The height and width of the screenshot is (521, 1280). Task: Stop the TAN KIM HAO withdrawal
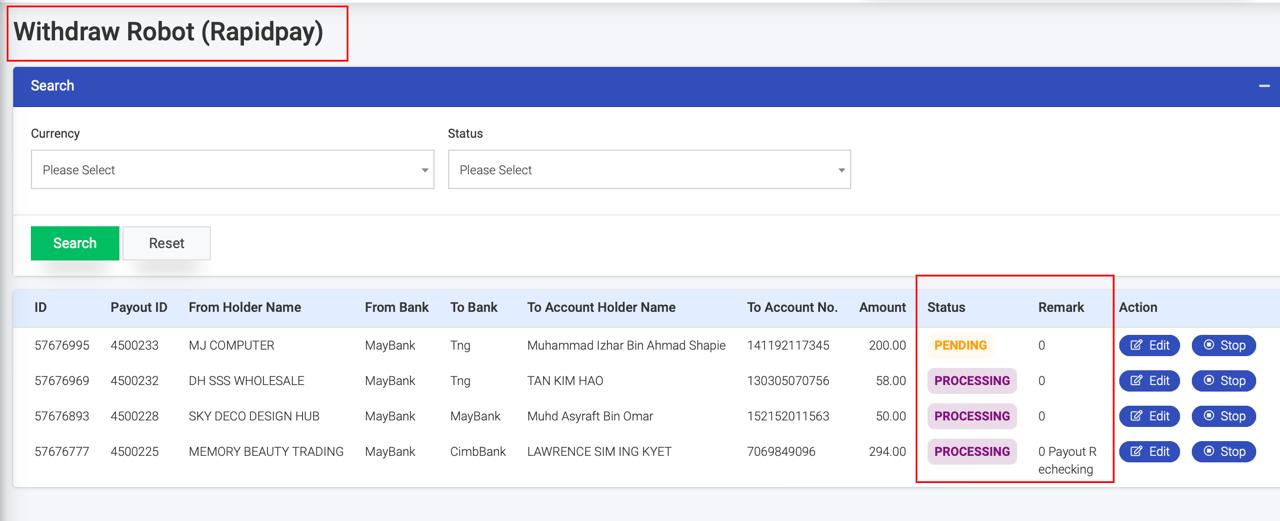(1223, 381)
